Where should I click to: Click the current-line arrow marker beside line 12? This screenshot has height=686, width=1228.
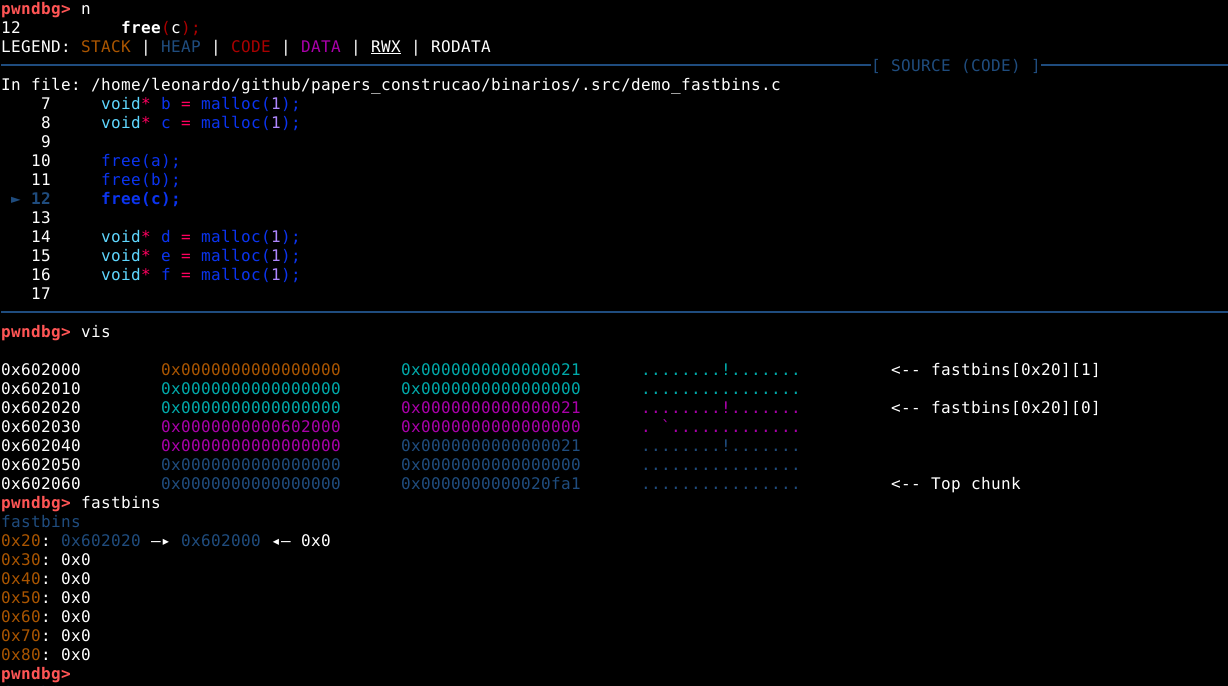coord(16,199)
